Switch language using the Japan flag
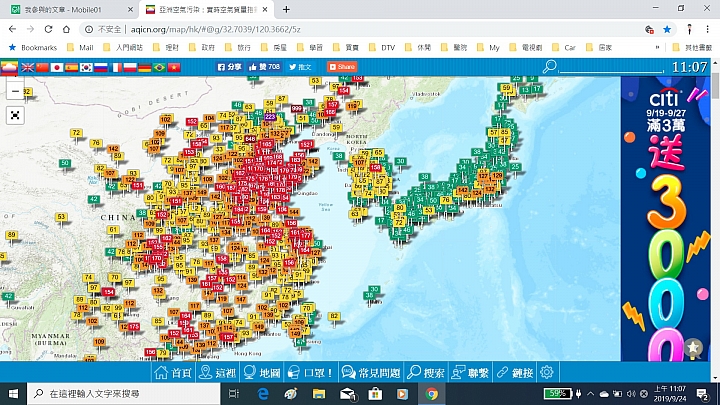 coord(57,68)
